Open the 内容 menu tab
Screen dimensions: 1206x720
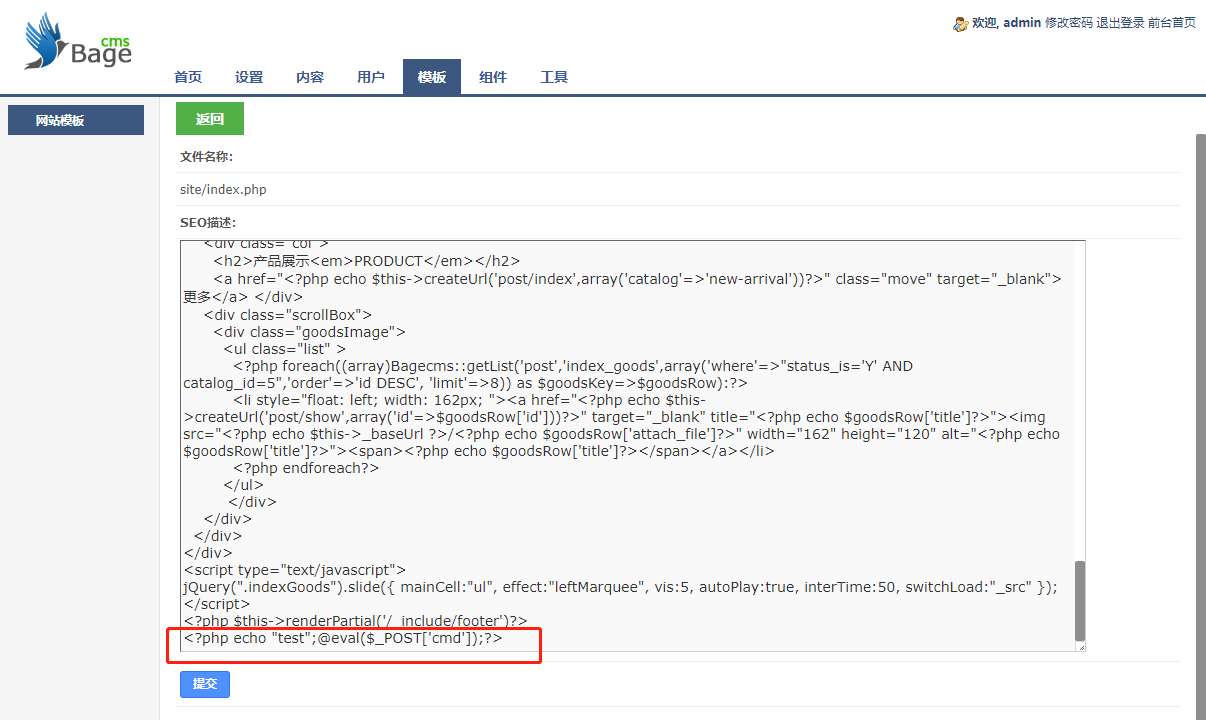pyautogui.click(x=310, y=77)
